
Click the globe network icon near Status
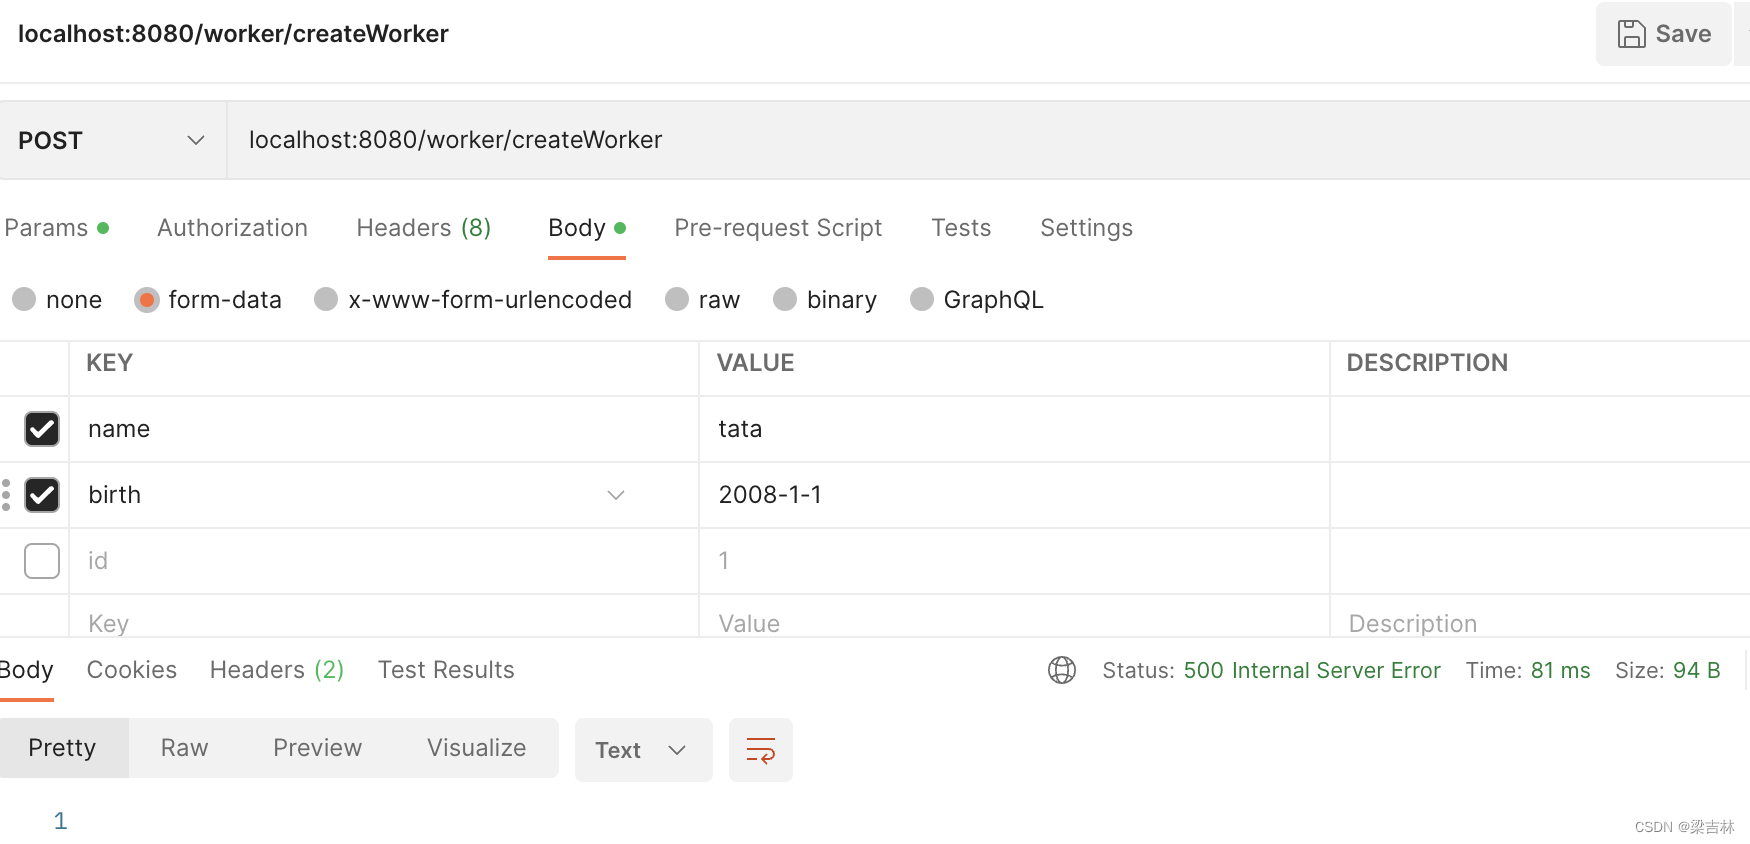click(x=1062, y=670)
